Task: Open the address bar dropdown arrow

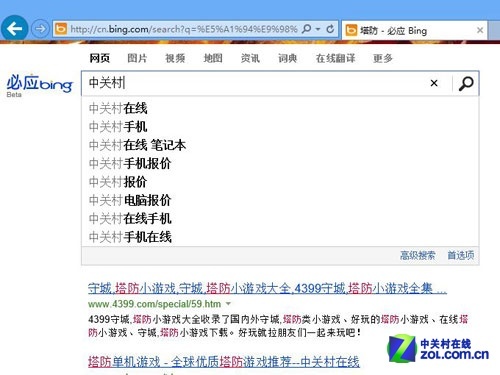Action: pyautogui.click(x=318, y=29)
